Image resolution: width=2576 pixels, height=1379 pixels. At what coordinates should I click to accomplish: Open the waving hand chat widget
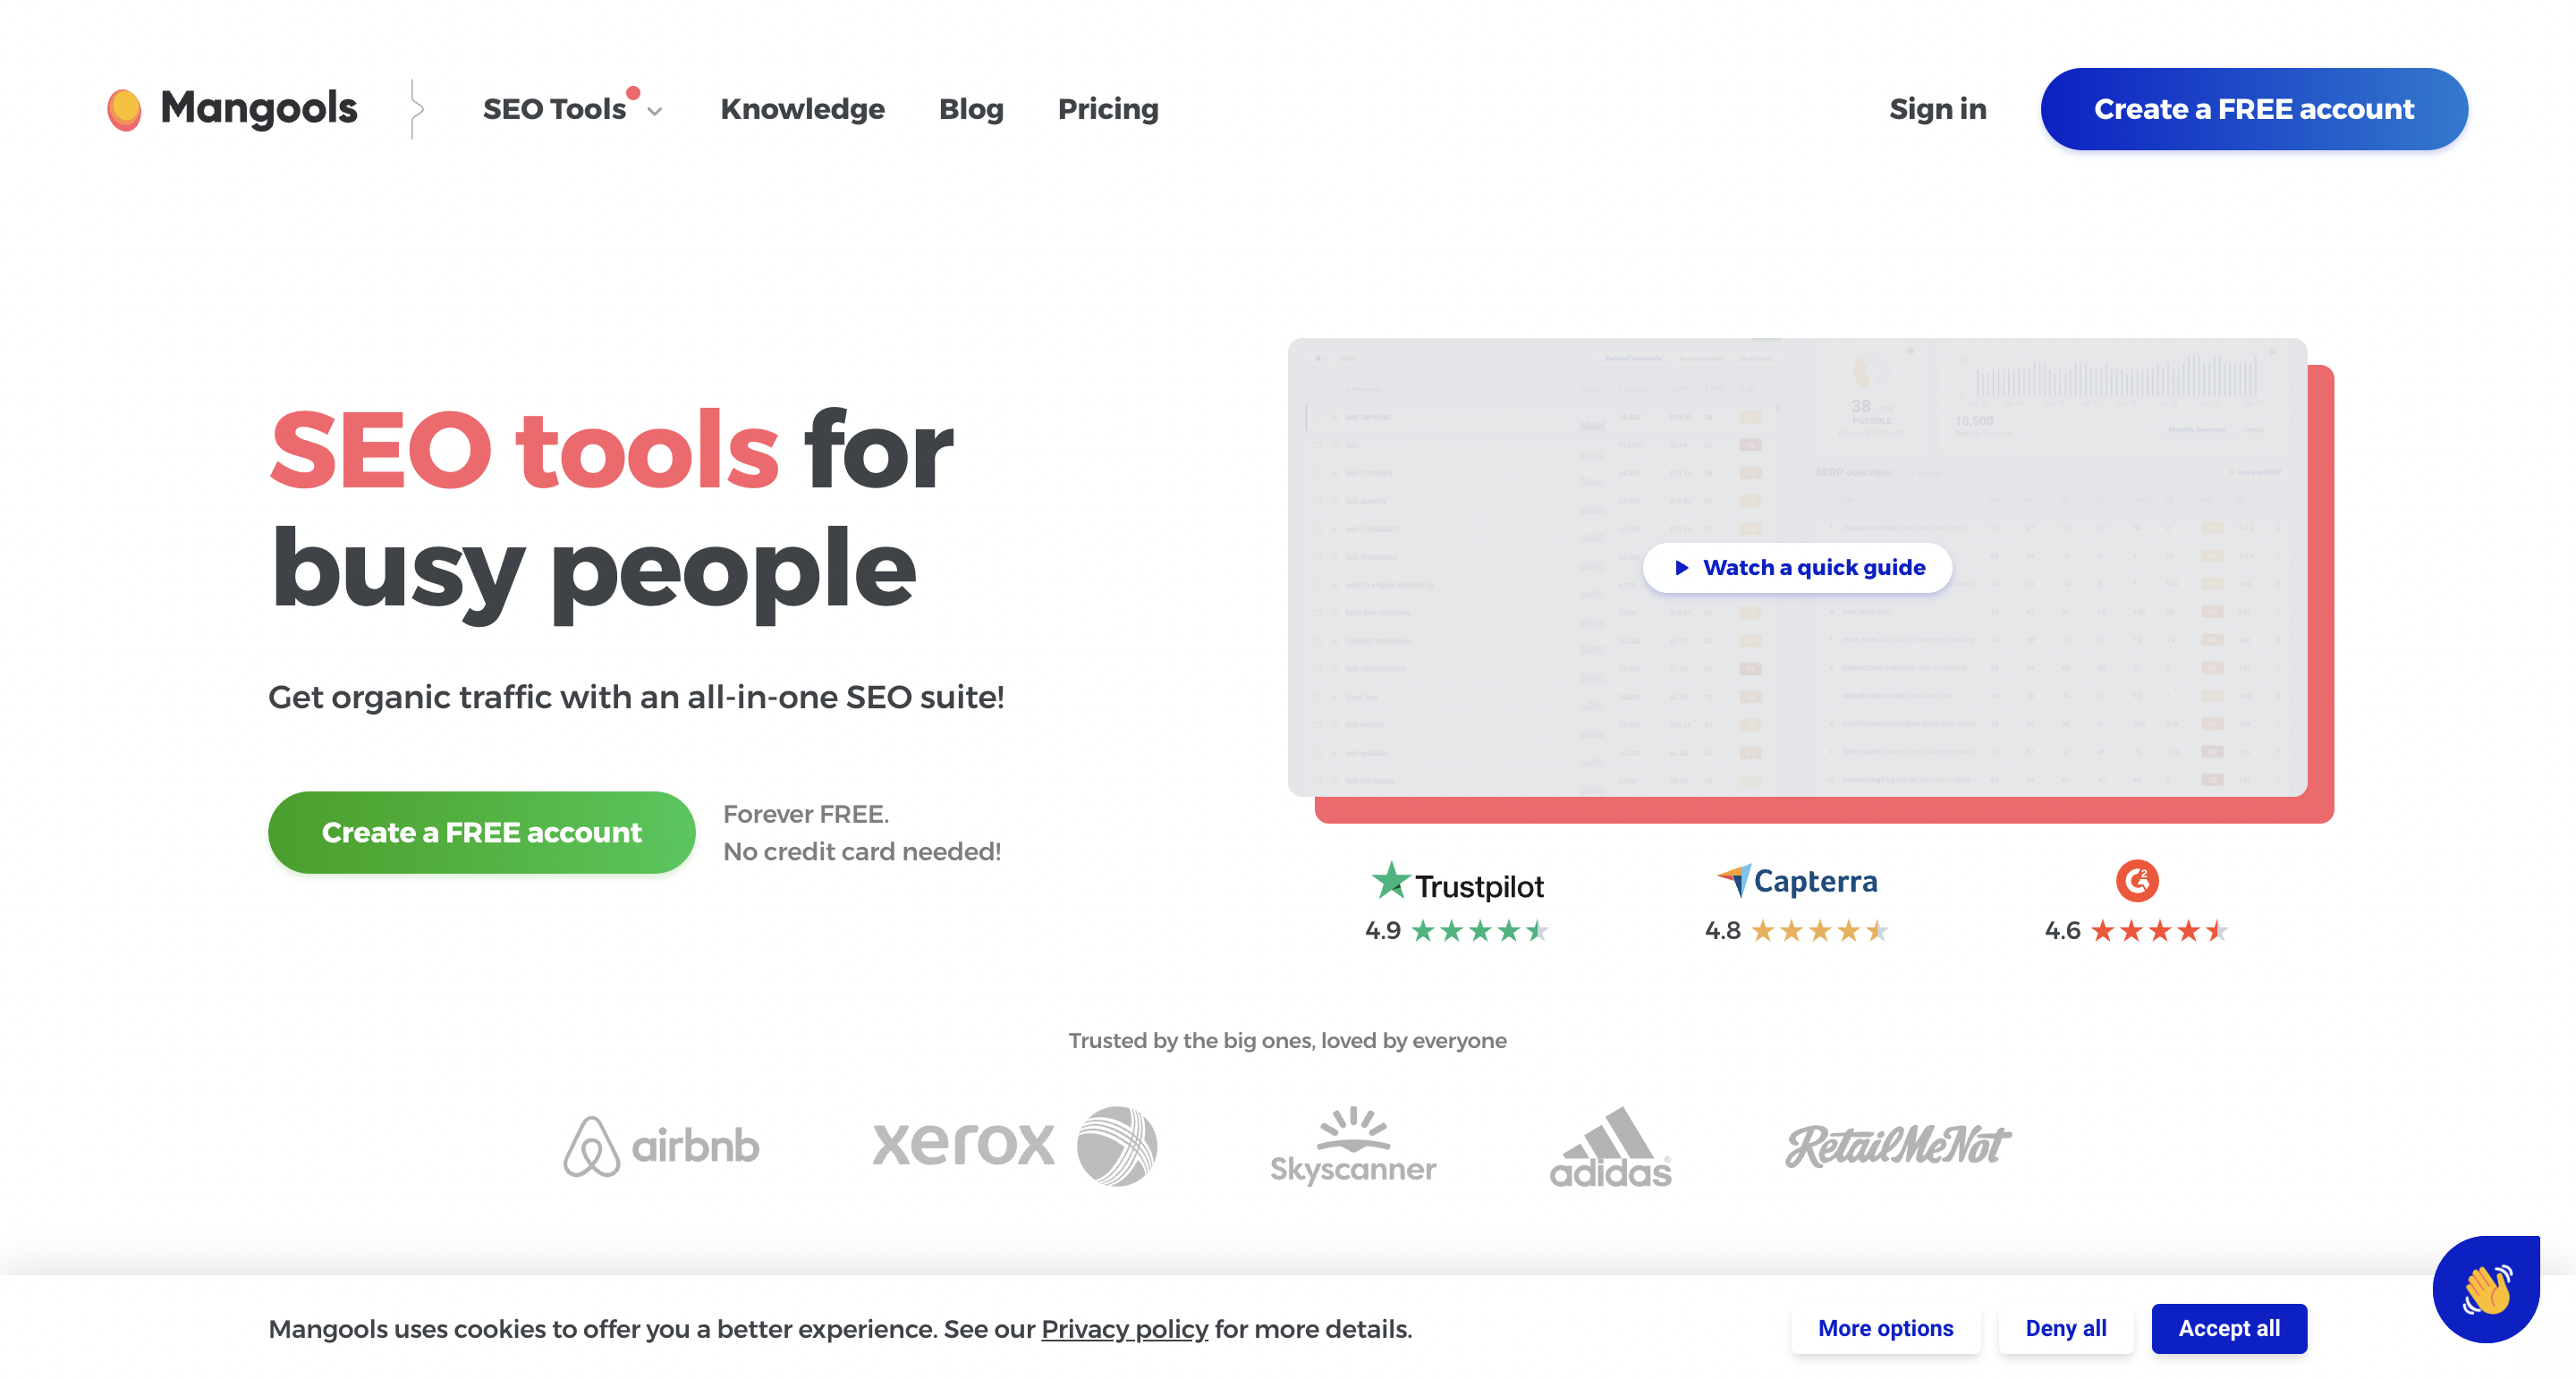pyautogui.click(x=2485, y=1289)
